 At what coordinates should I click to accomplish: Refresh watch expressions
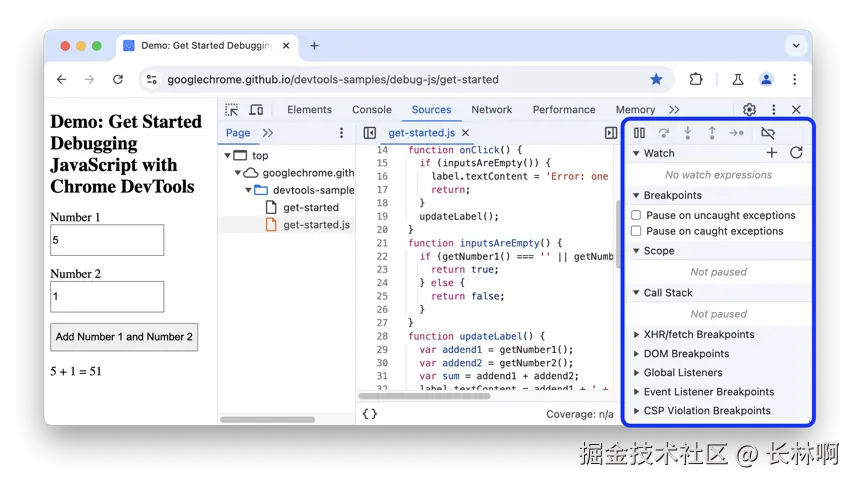tap(796, 153)
